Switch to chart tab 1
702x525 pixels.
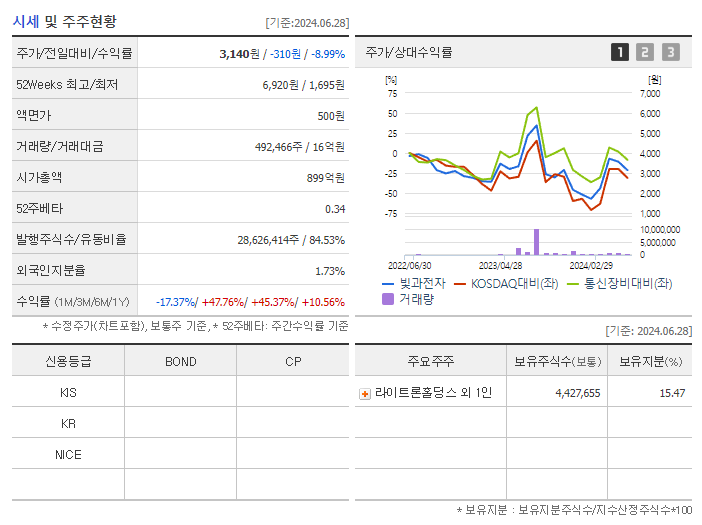tap(620, 52)
